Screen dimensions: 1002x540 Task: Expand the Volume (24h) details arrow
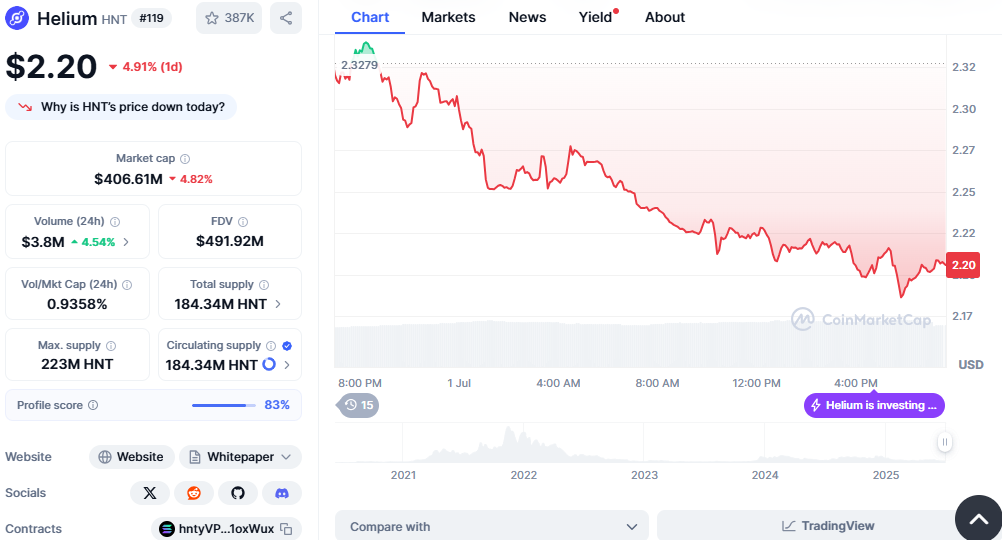[x=126, y=242]
